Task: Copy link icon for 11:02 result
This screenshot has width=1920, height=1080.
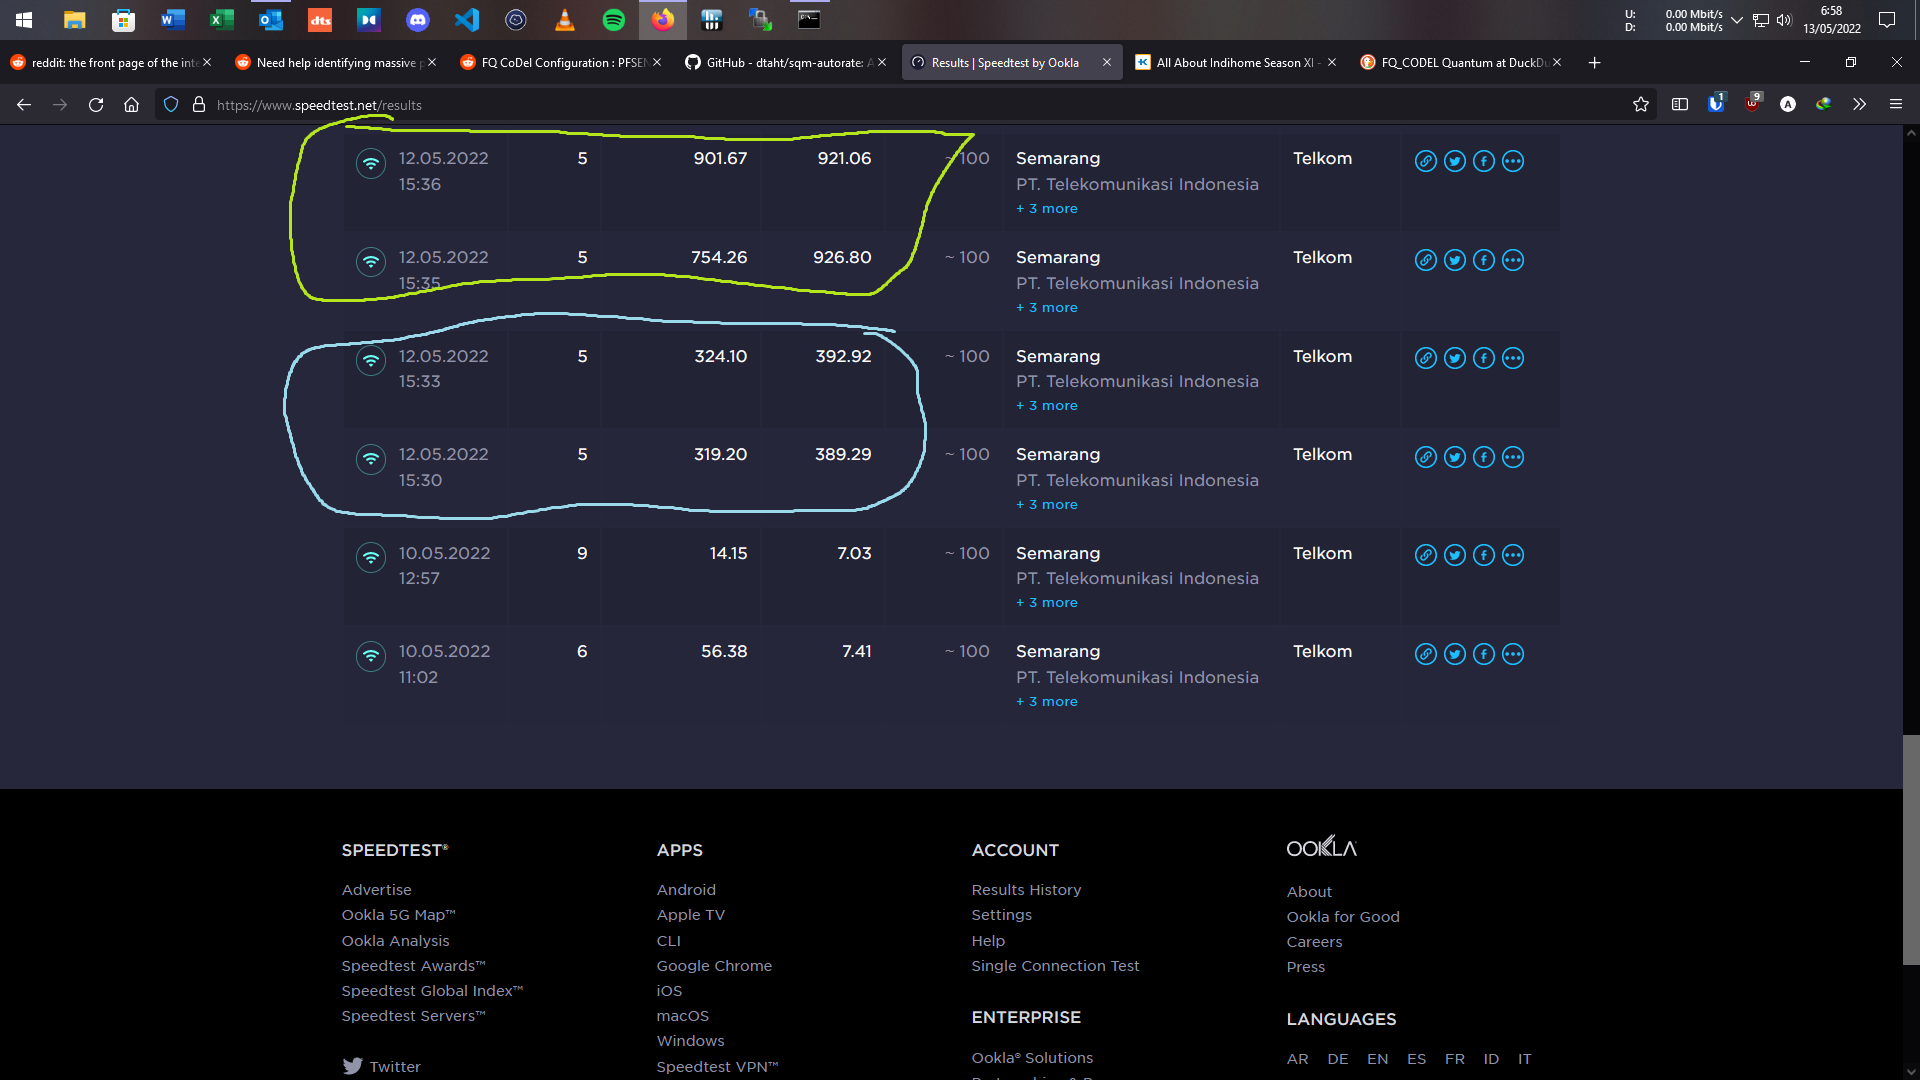Action: pyautogui.click(x=1426, y=654)
